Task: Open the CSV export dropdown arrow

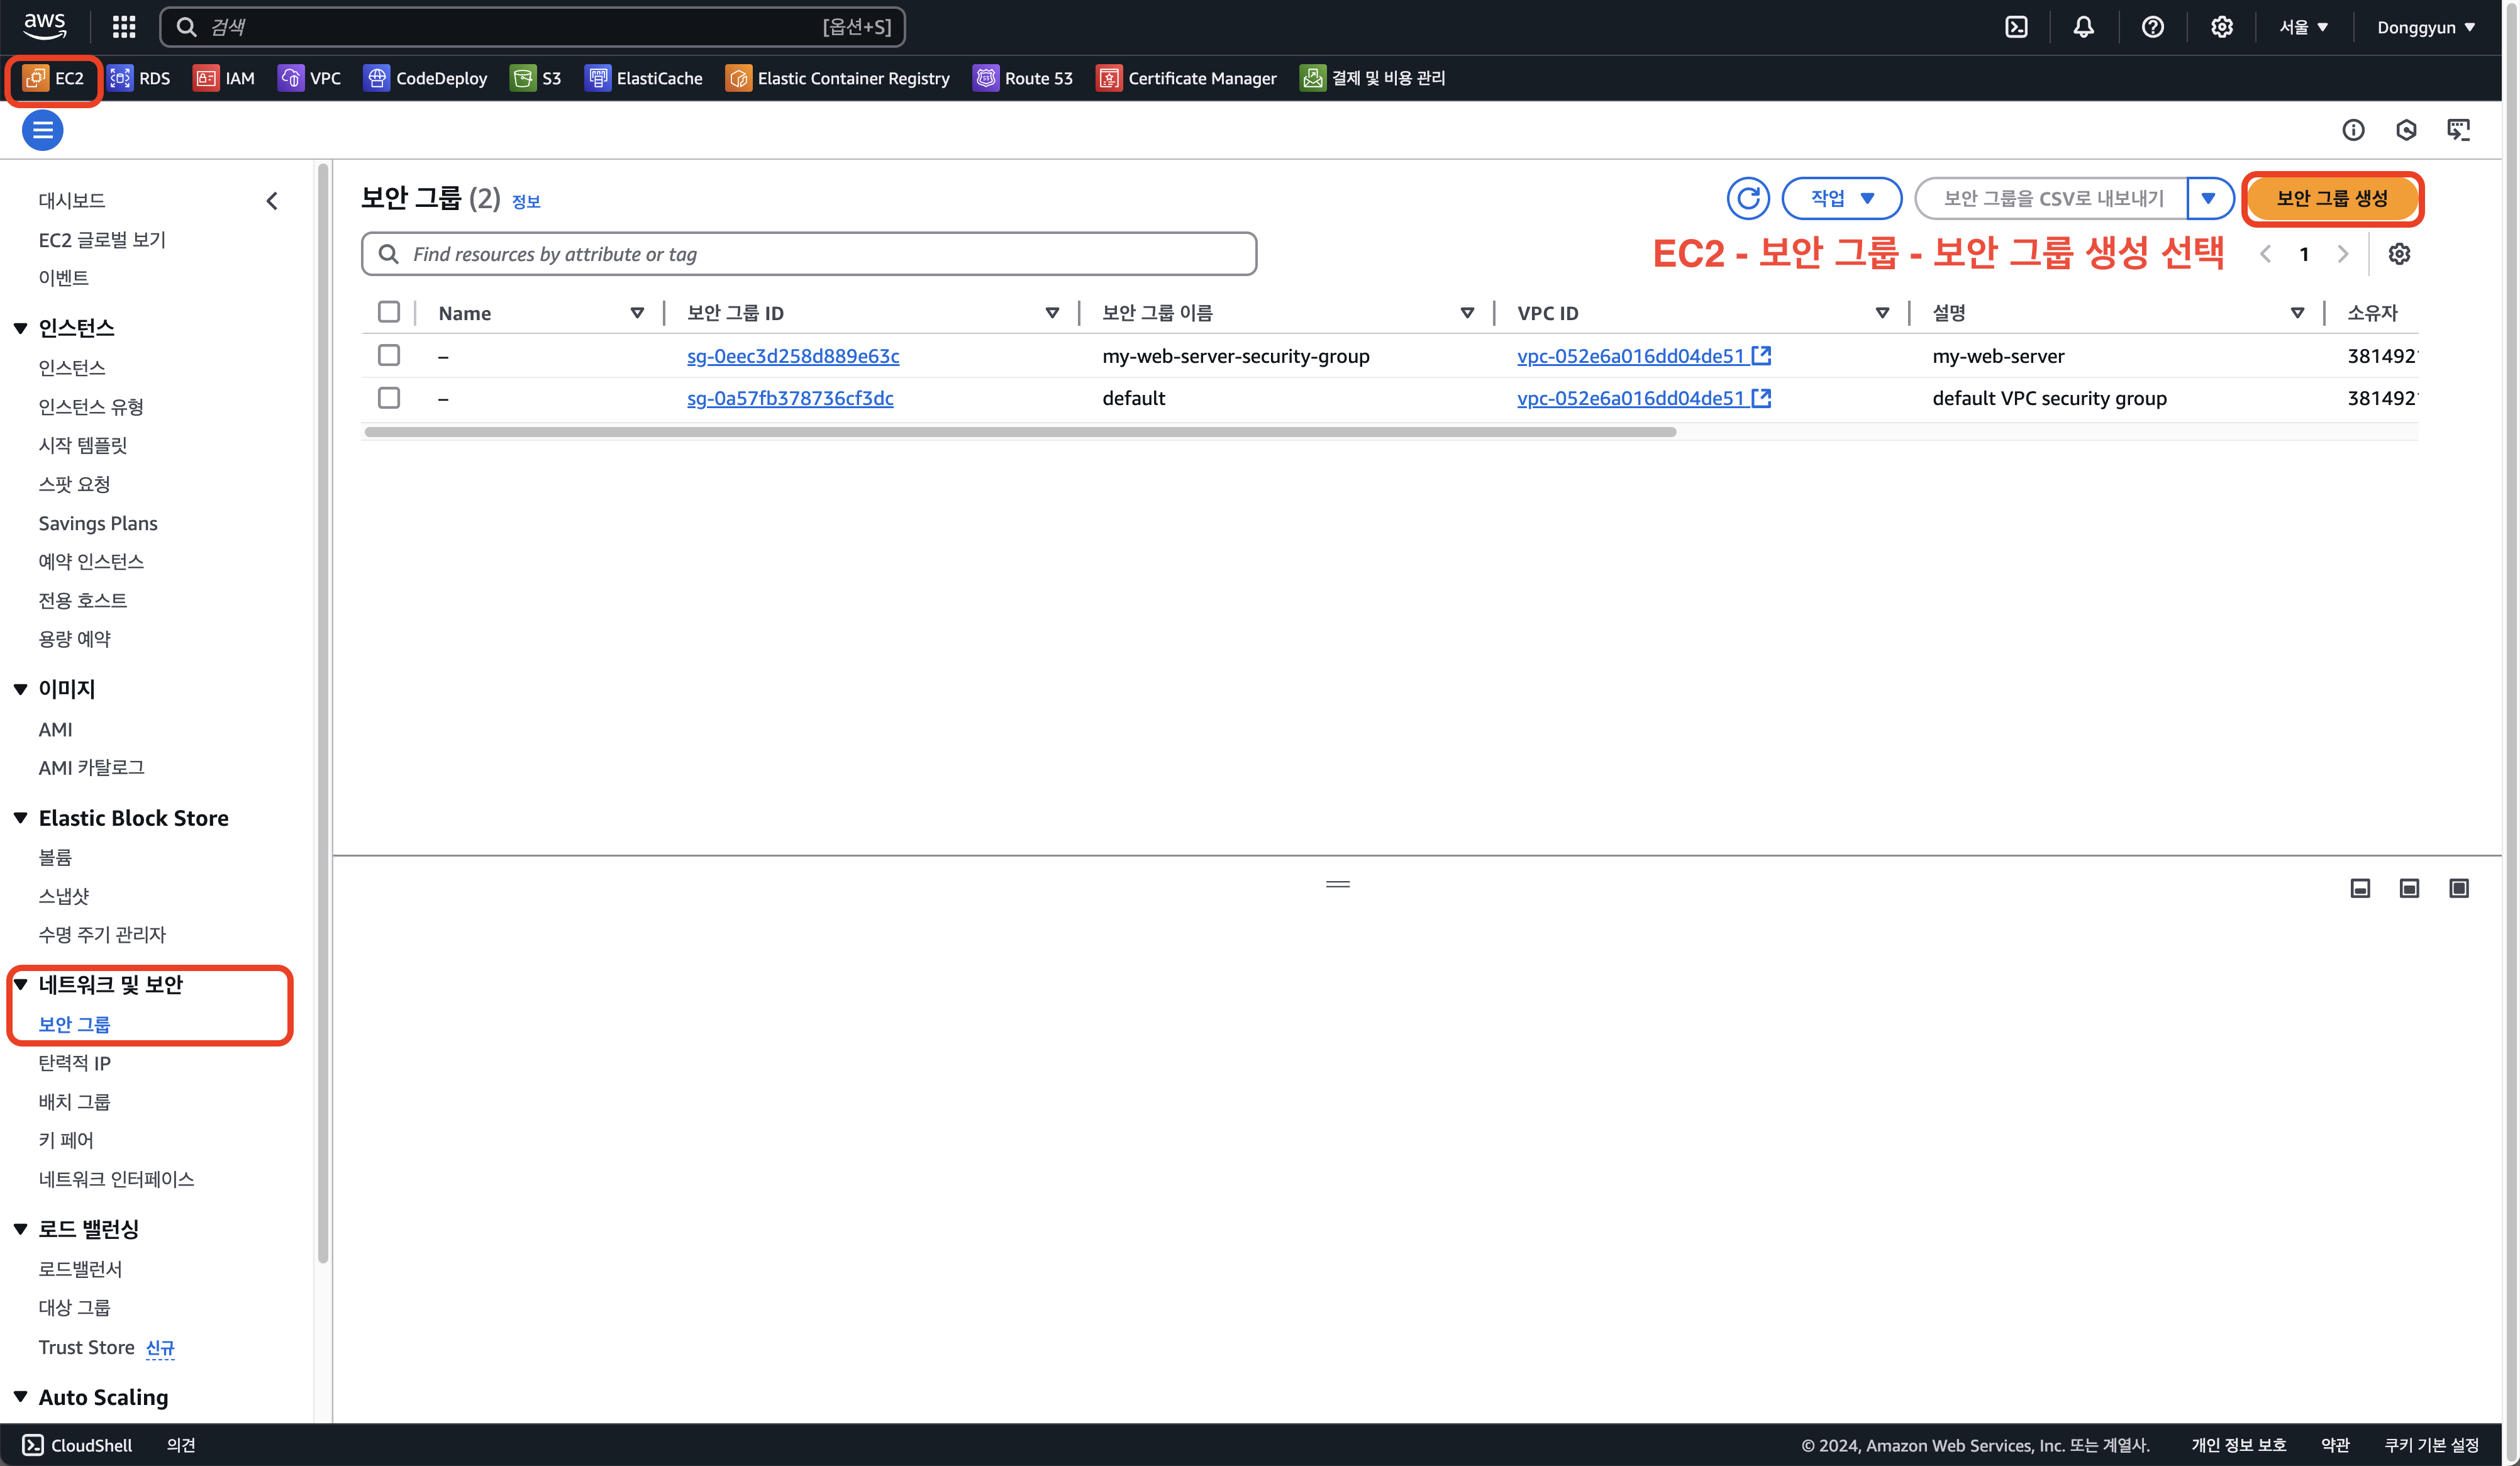Action: (x=2209, y=198)
